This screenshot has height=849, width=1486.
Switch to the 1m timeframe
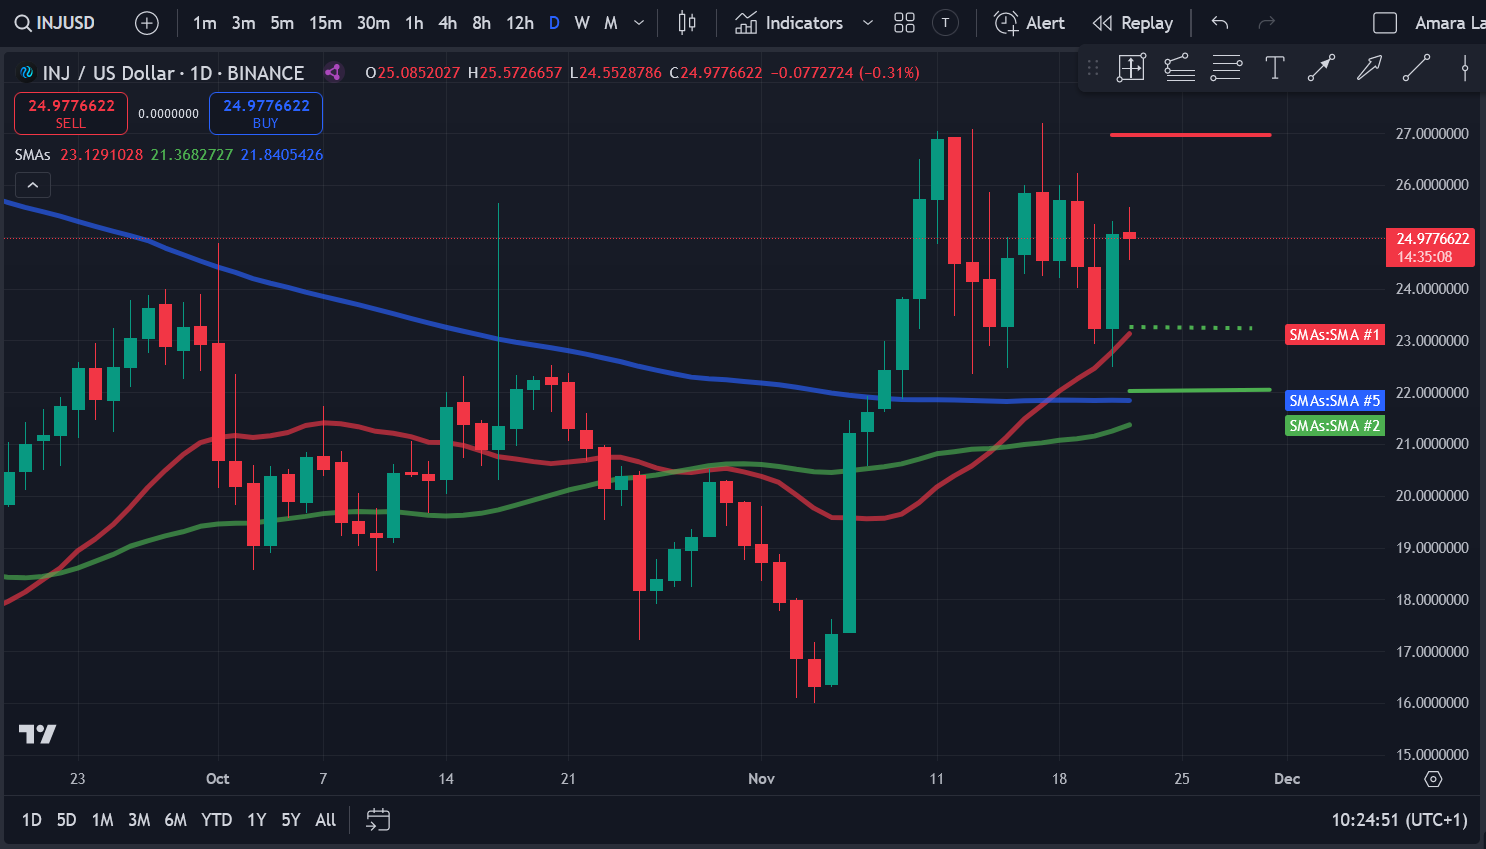[x=205, y=23]
